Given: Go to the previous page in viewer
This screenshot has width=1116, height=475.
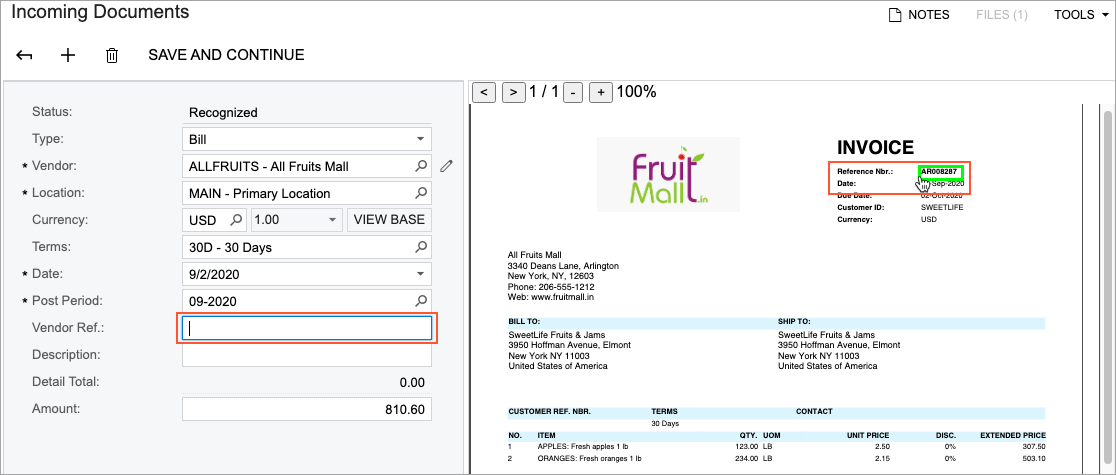Looking at the screenshot, I should (x=484, y=93).
